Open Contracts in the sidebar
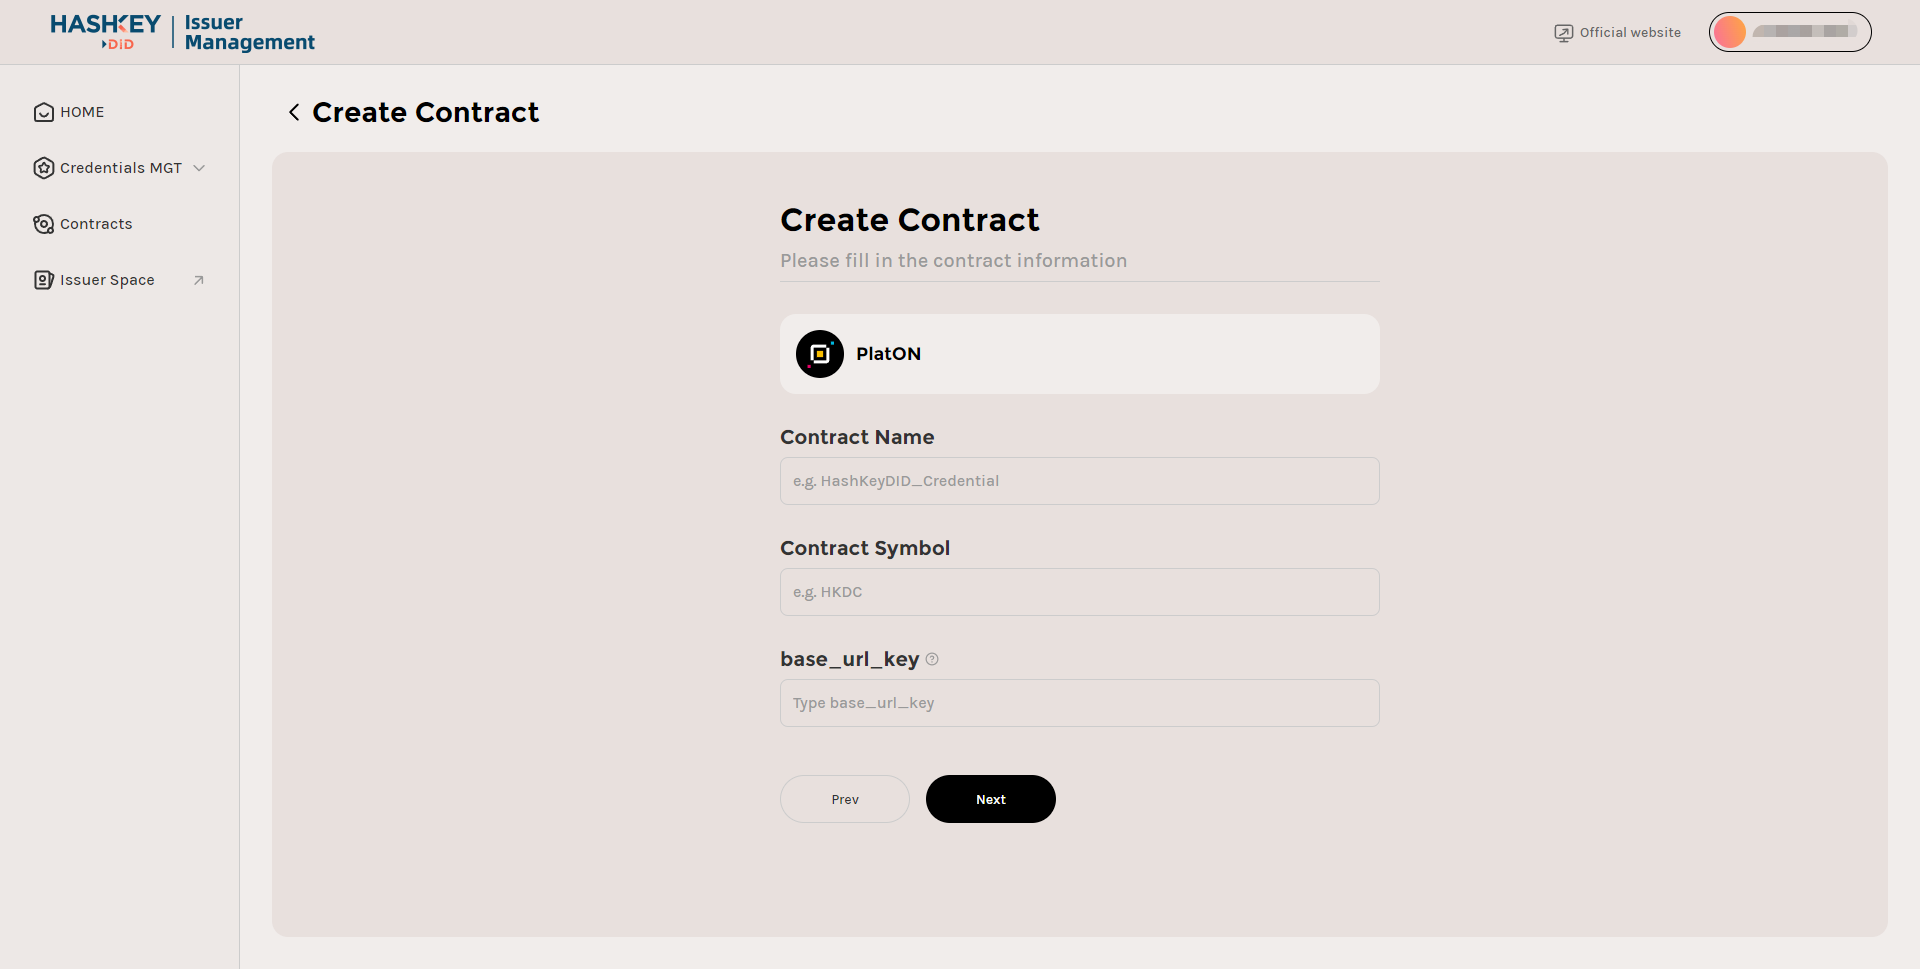1920x969 pixels. click(96, 224)
